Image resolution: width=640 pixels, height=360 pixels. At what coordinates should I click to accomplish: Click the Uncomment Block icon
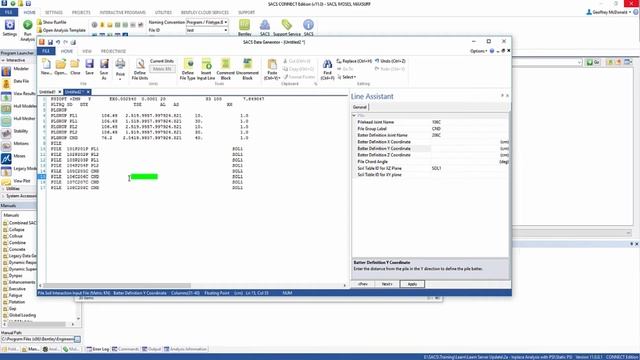(247, 69)
